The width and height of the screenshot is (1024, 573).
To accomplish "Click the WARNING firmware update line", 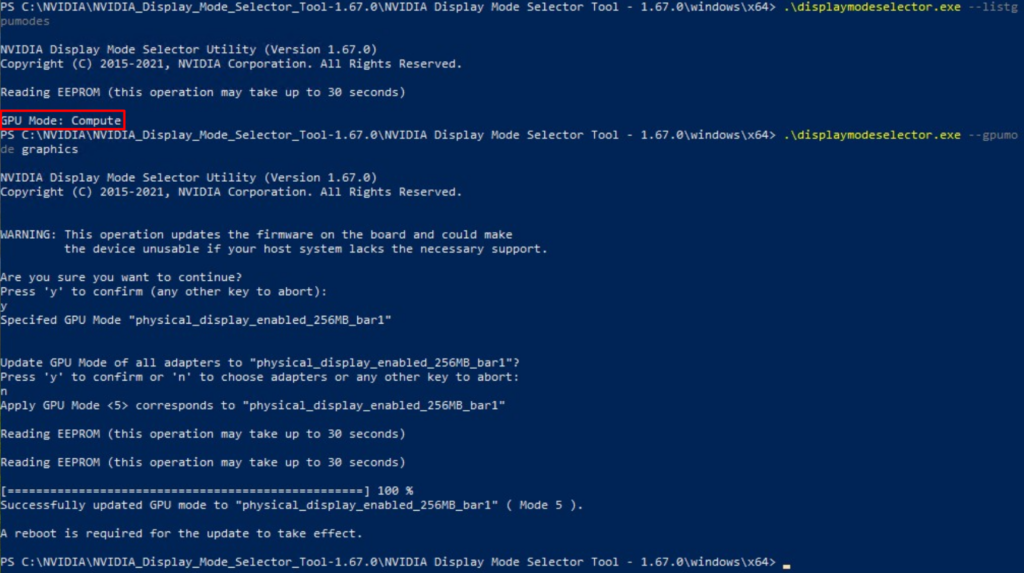I will tap(256, 235).
